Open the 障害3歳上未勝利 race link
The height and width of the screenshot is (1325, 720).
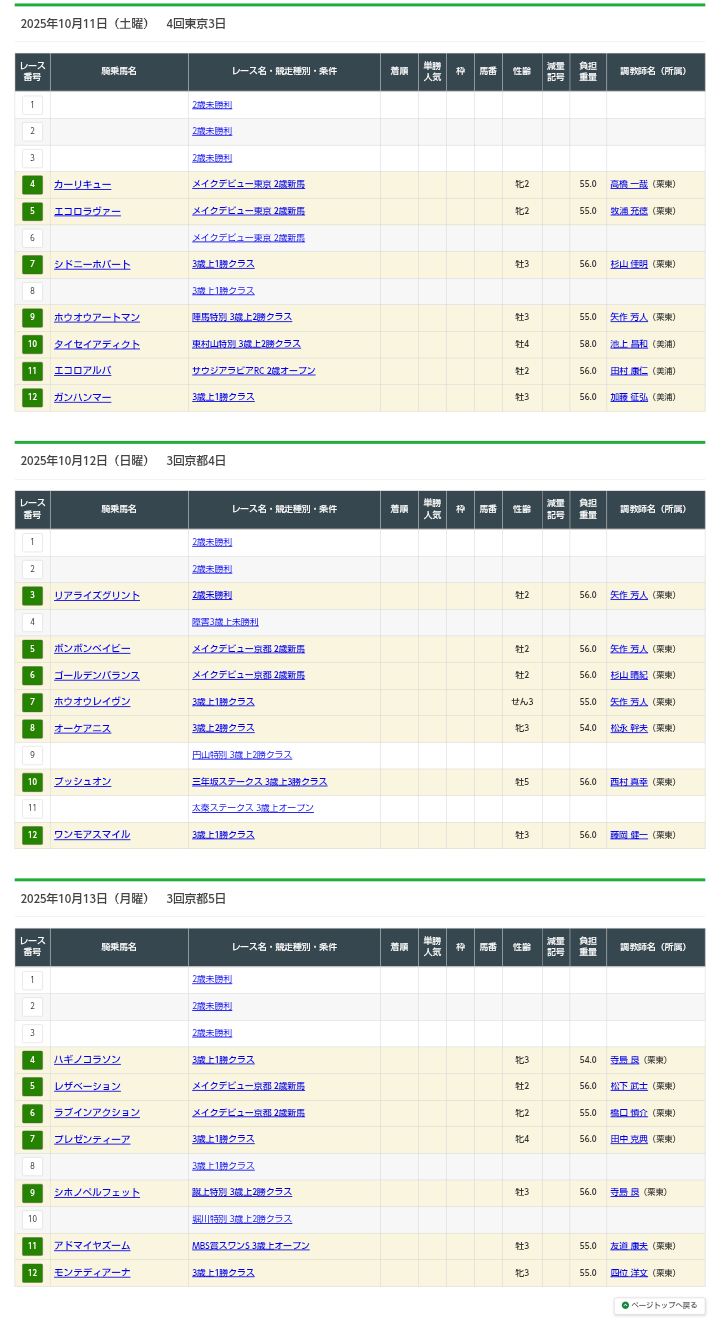pyautogui.click(x=225, y=622)
